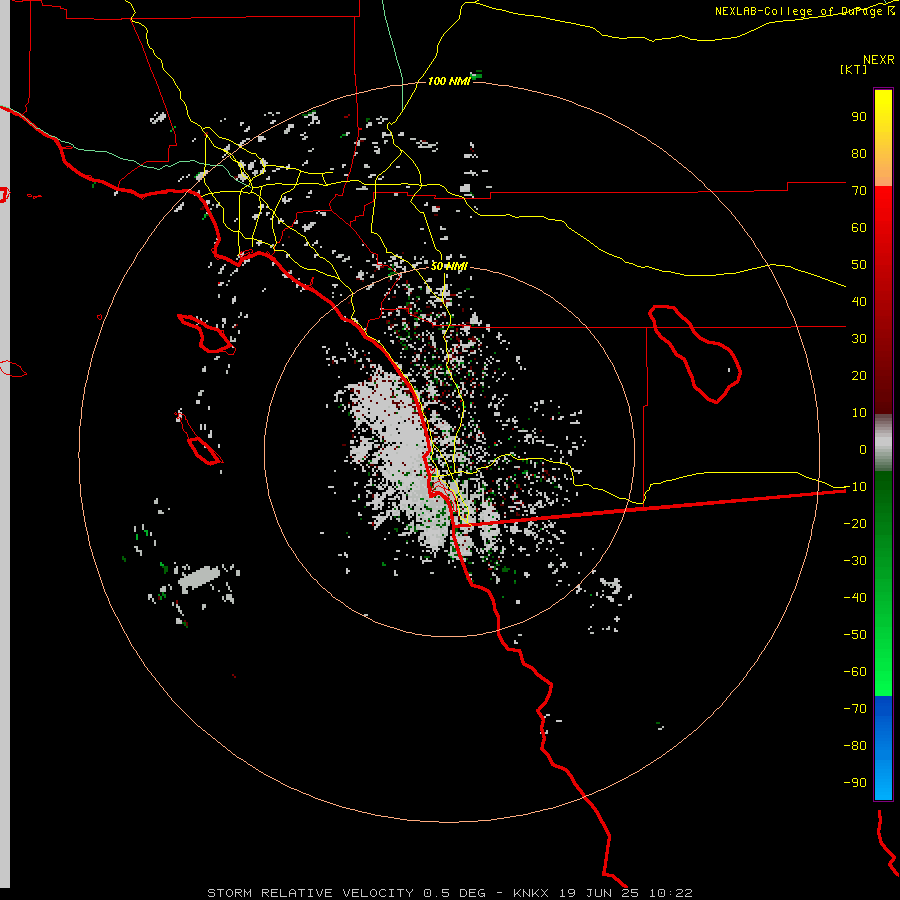
Task: Click the 10 value on velocity scale
Action: click(859, 413)
